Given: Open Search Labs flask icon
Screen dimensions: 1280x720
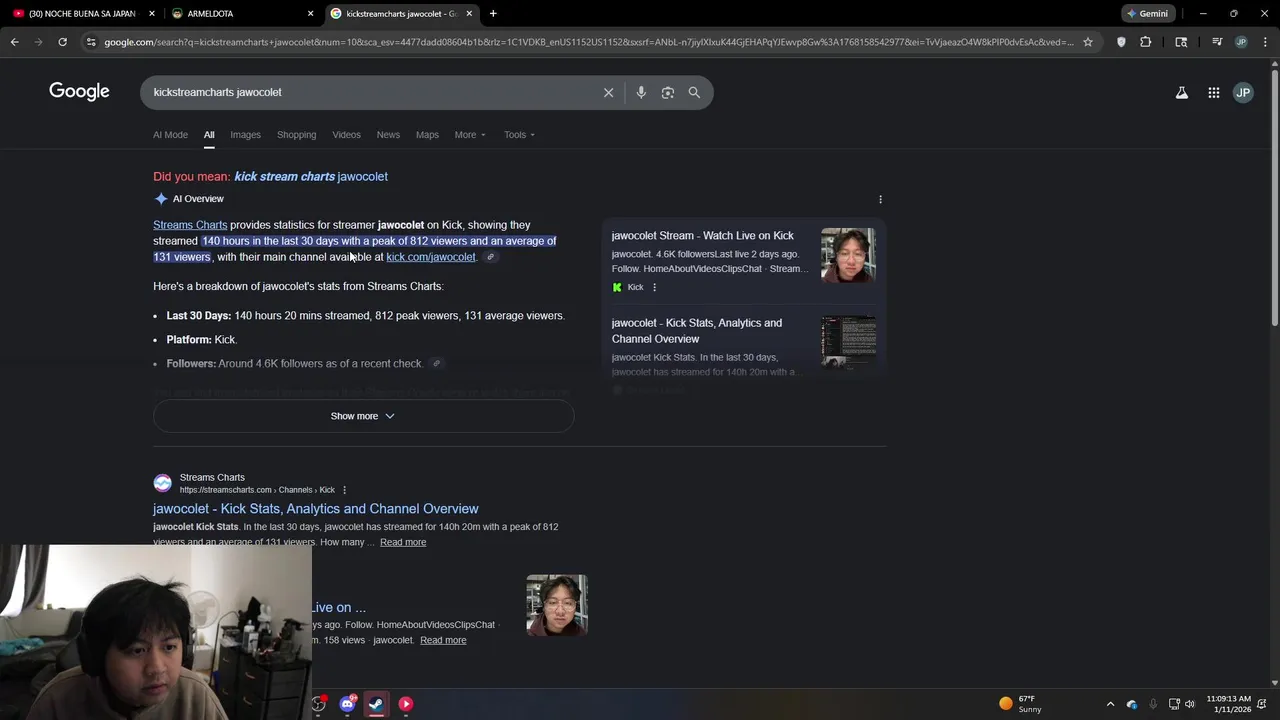Looking at the screenshot, I should point(1182,92).
